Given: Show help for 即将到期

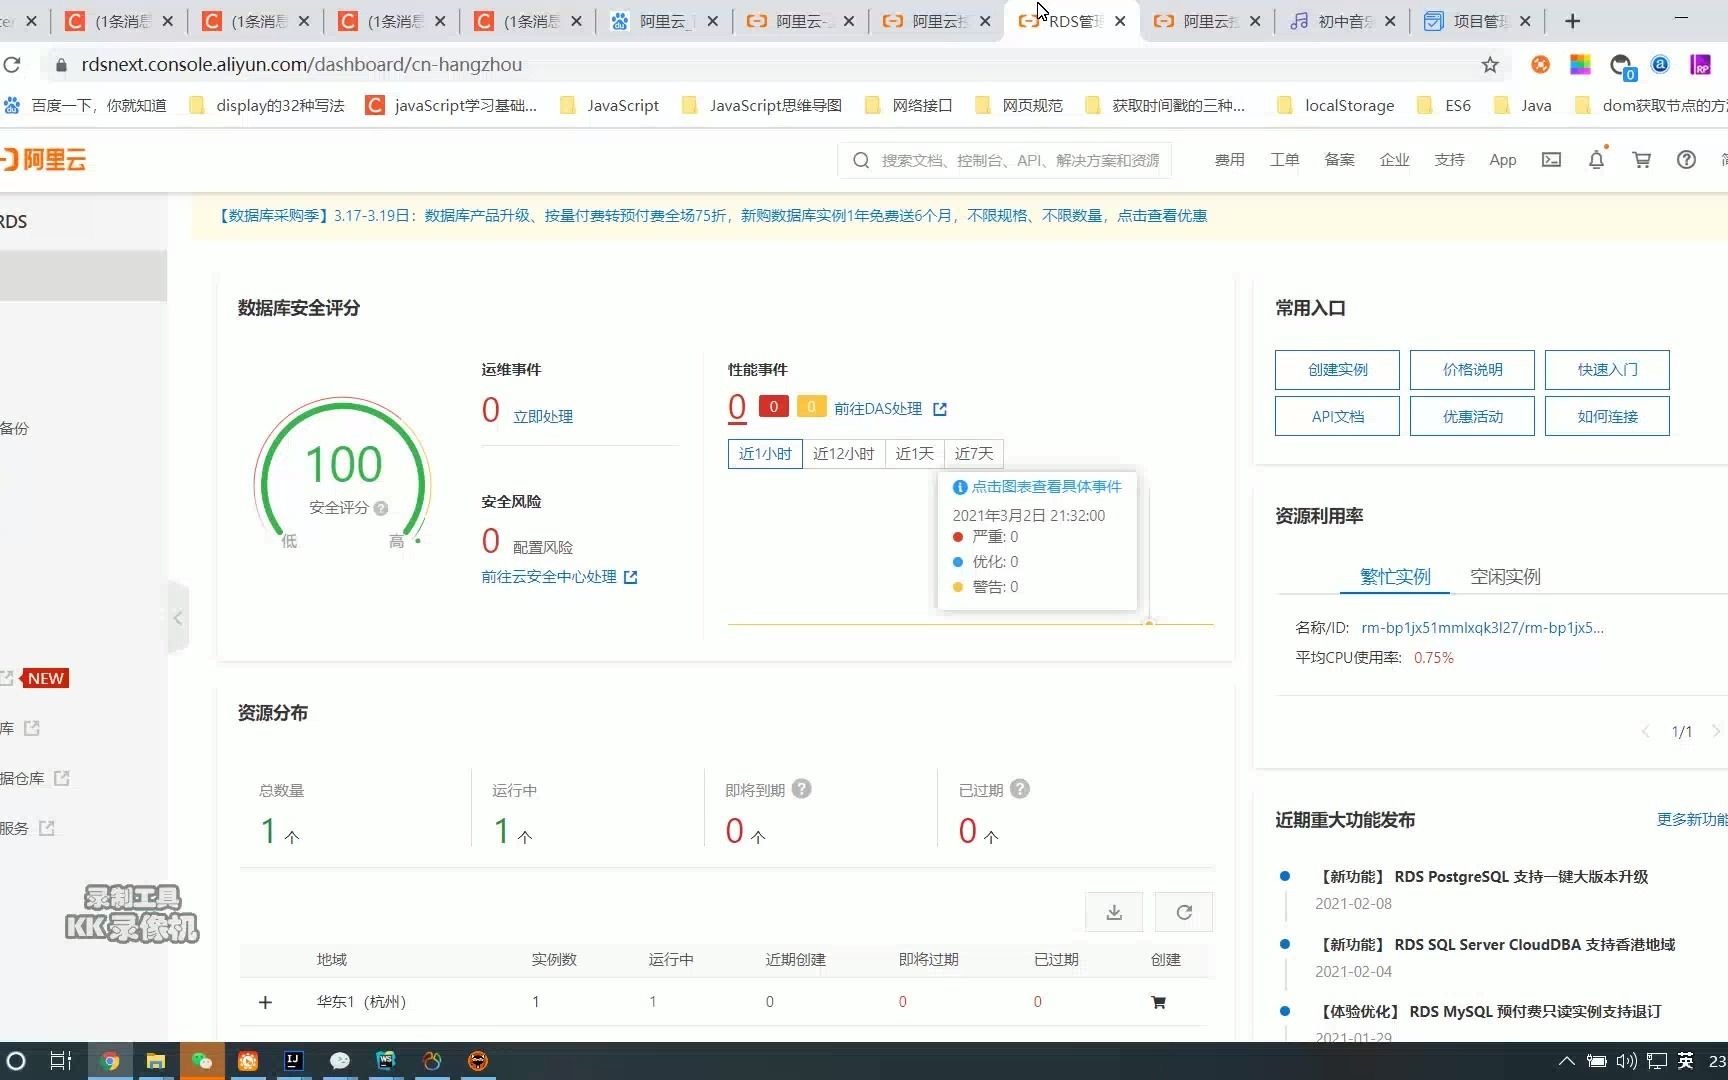Looking at the screenshot, I should tap(801, 789).
